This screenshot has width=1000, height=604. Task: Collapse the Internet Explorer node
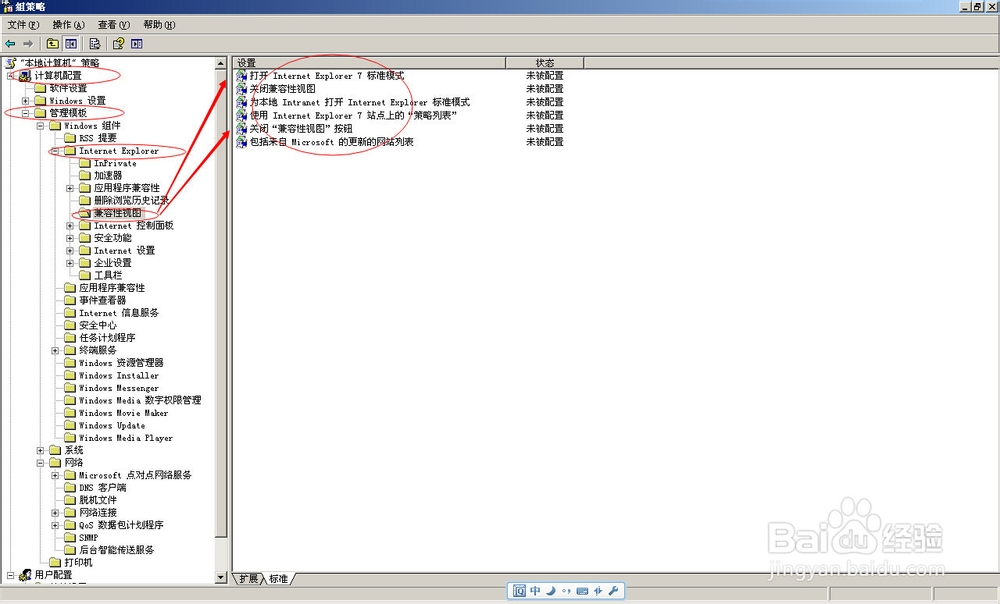[55, 151]
